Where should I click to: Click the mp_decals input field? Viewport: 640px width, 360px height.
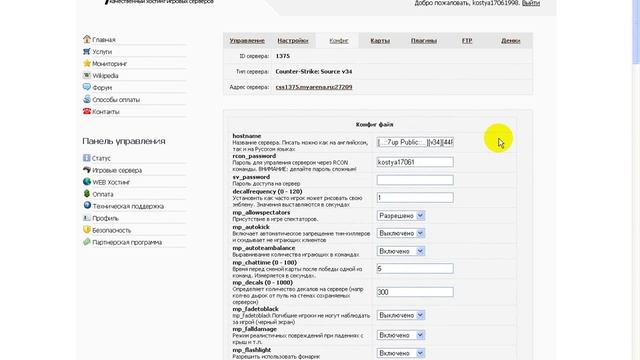(x=415, y=292)
